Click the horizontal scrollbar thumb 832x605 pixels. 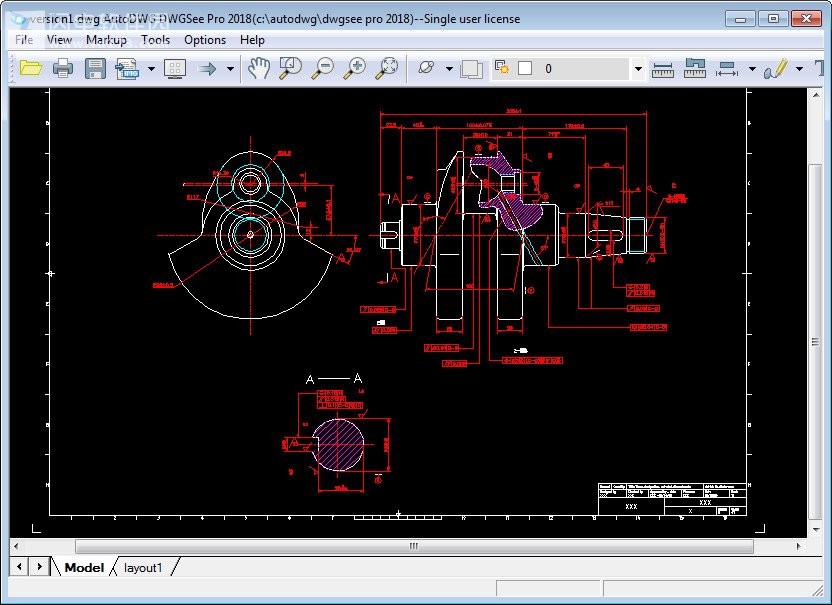coord(414,546)
